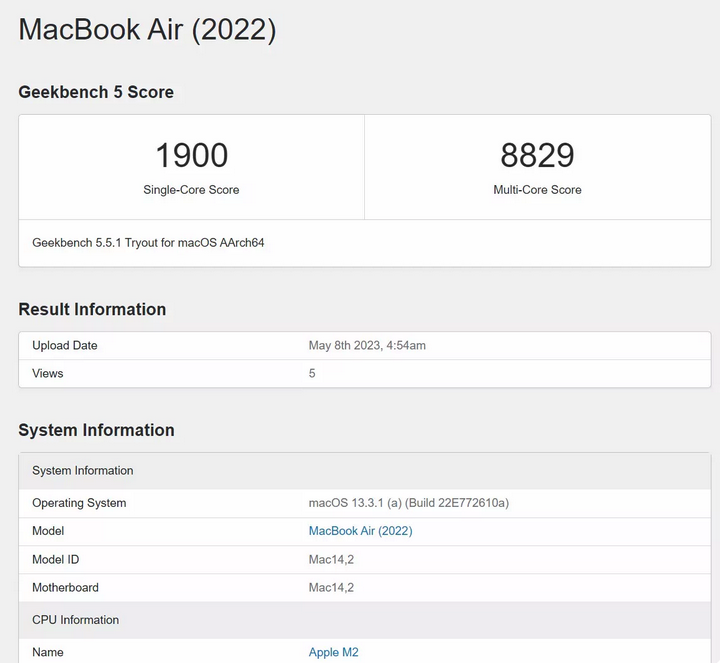Viewport: 720px width, 663px height.
Task: Click the System Information table header row
Action: tap(365, 471)
